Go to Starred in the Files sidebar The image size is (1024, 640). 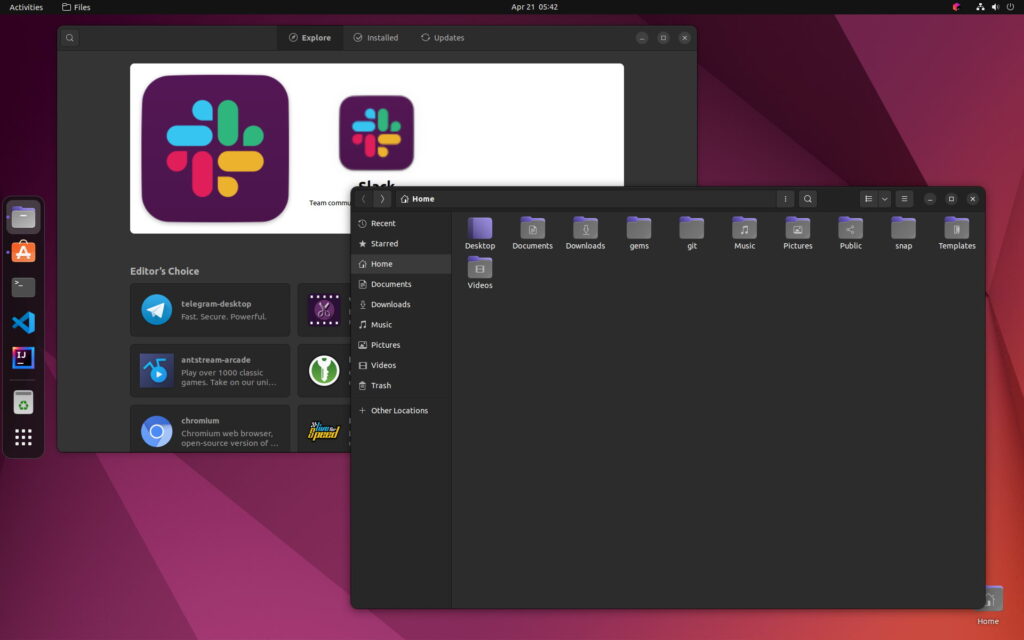[x=384, y=244]
